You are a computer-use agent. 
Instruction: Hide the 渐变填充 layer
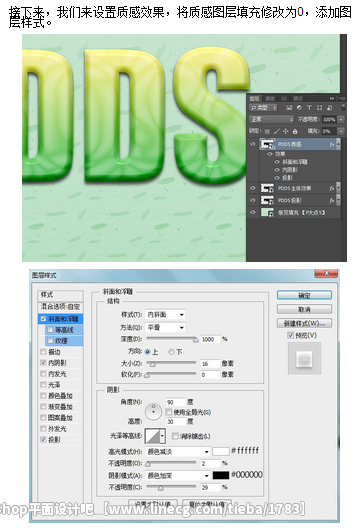tap(253, 212)
